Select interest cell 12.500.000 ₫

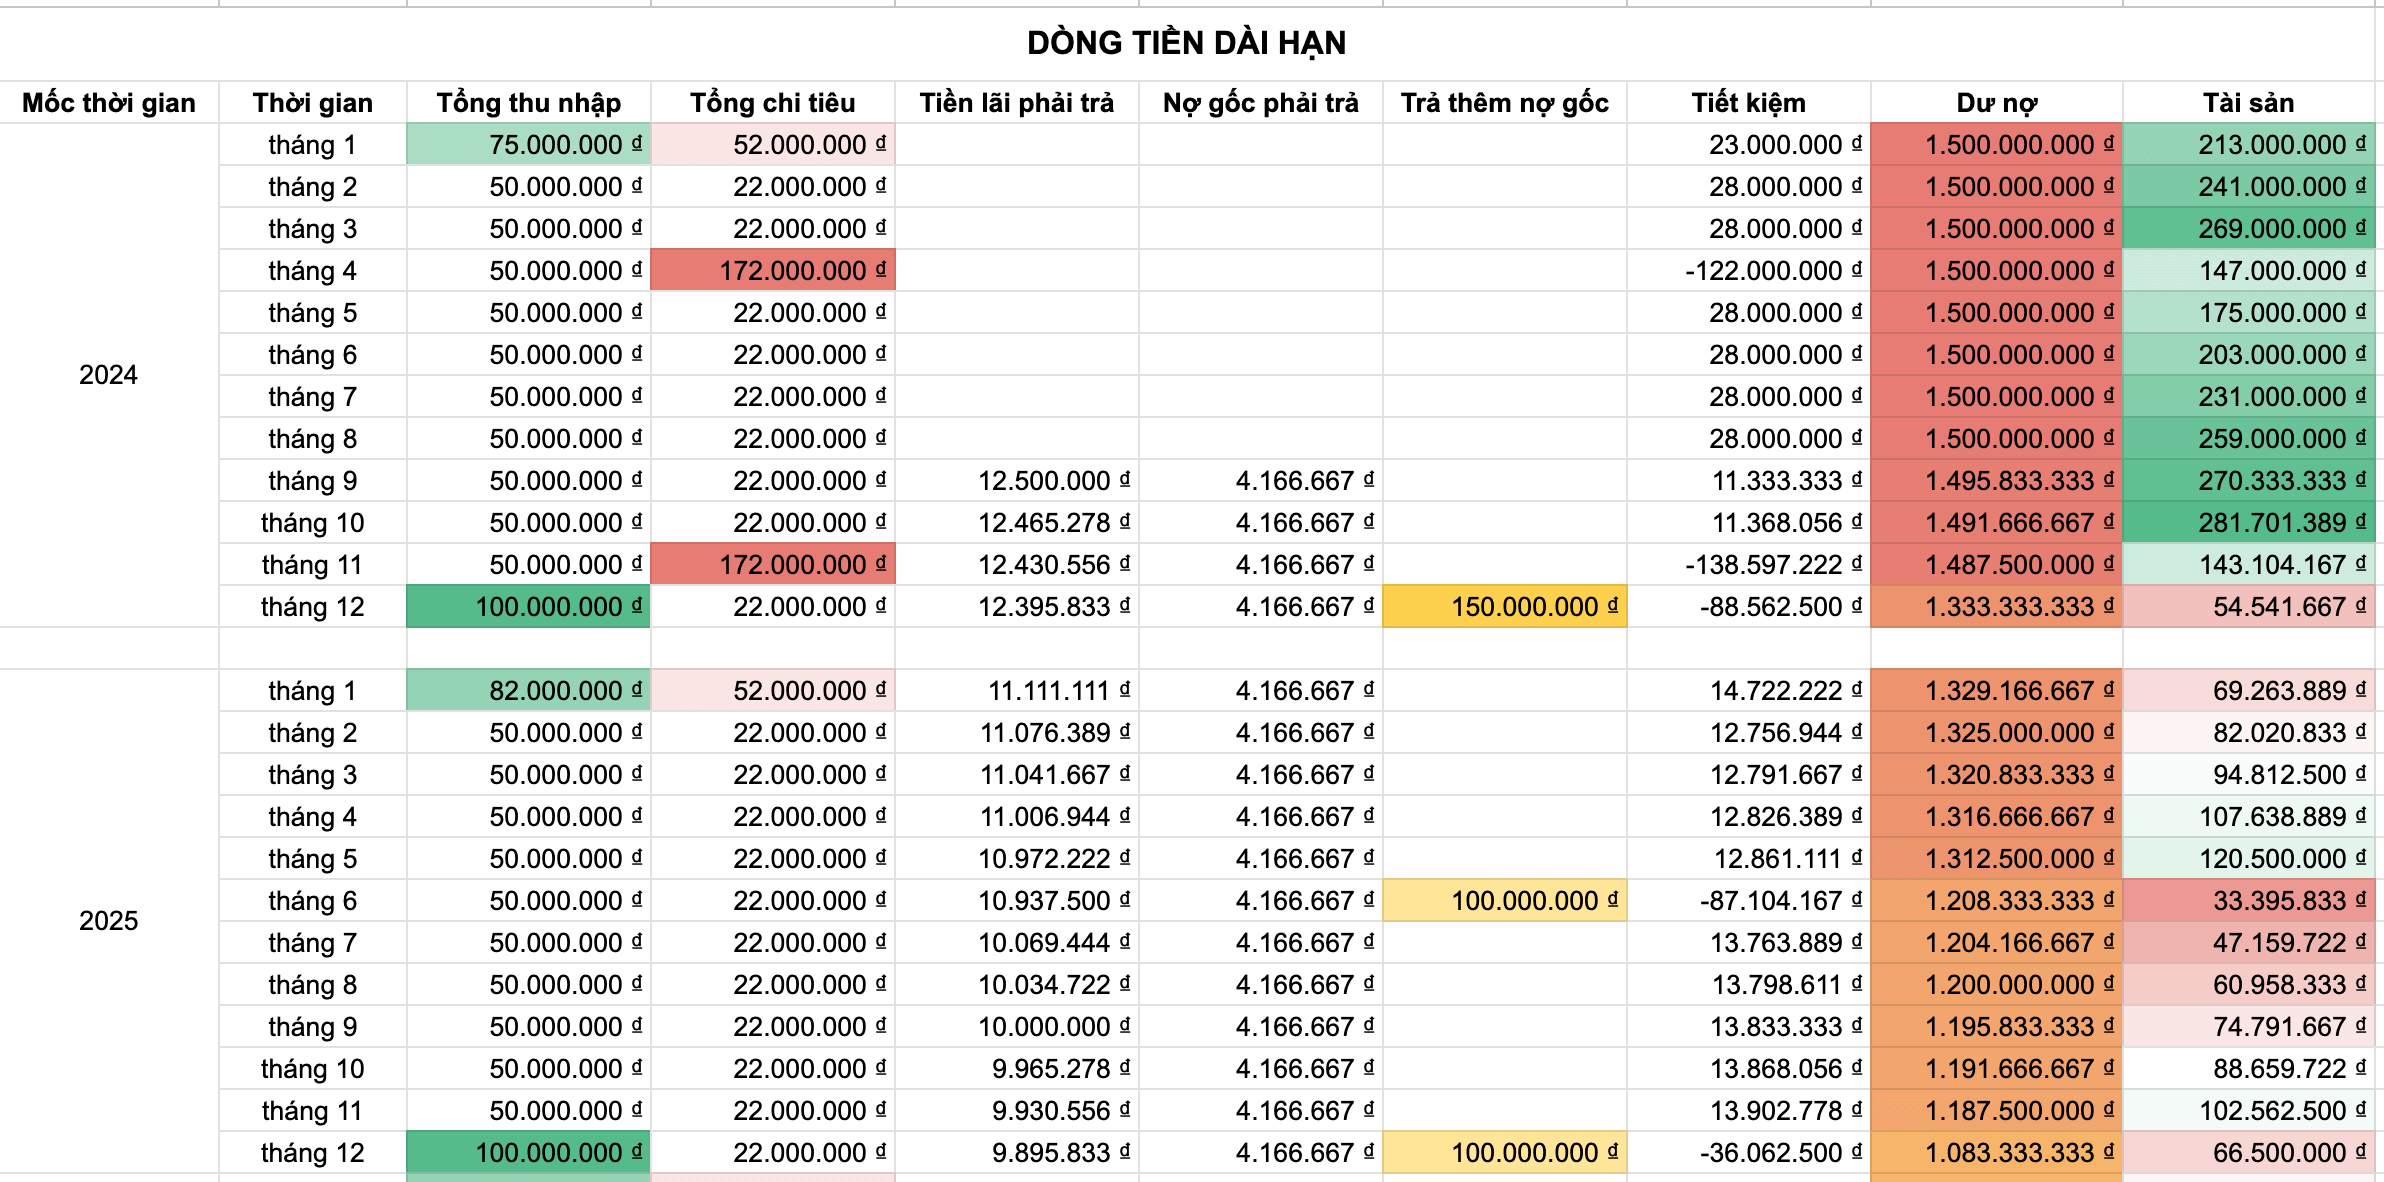coord(1016,481)
